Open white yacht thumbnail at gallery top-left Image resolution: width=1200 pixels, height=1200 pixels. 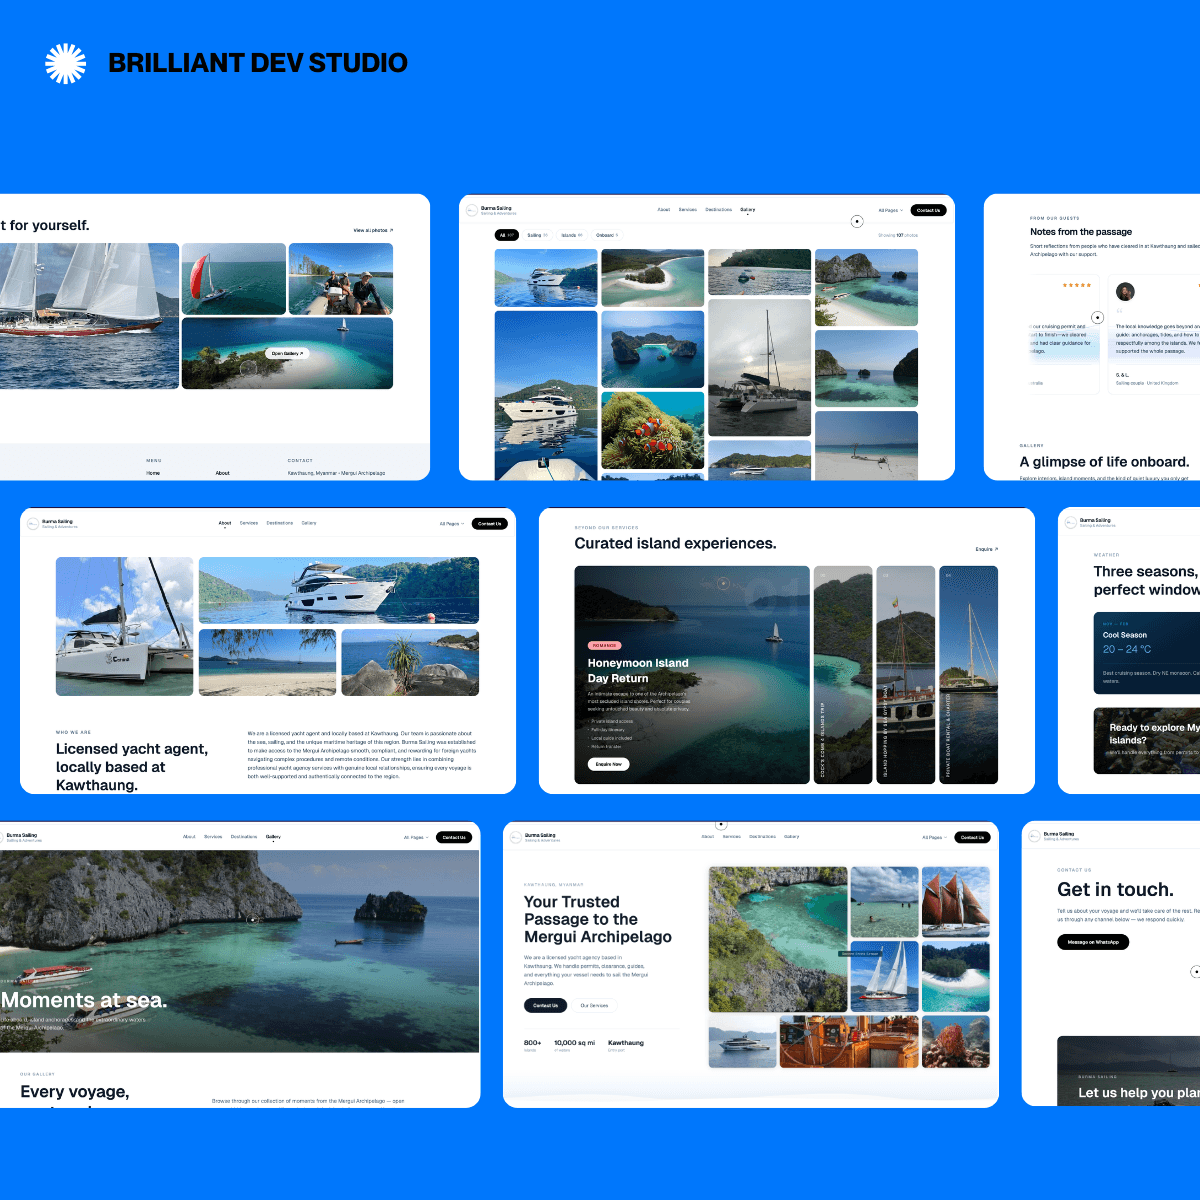click(x=546, y=278)
